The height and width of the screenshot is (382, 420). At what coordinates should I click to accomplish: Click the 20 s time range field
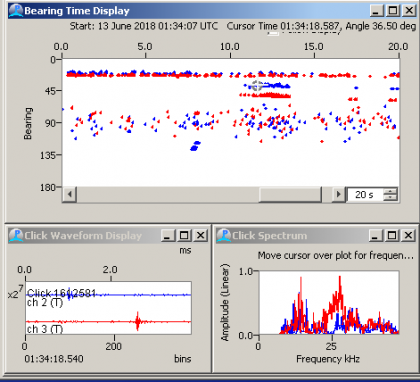coord(365,194)
